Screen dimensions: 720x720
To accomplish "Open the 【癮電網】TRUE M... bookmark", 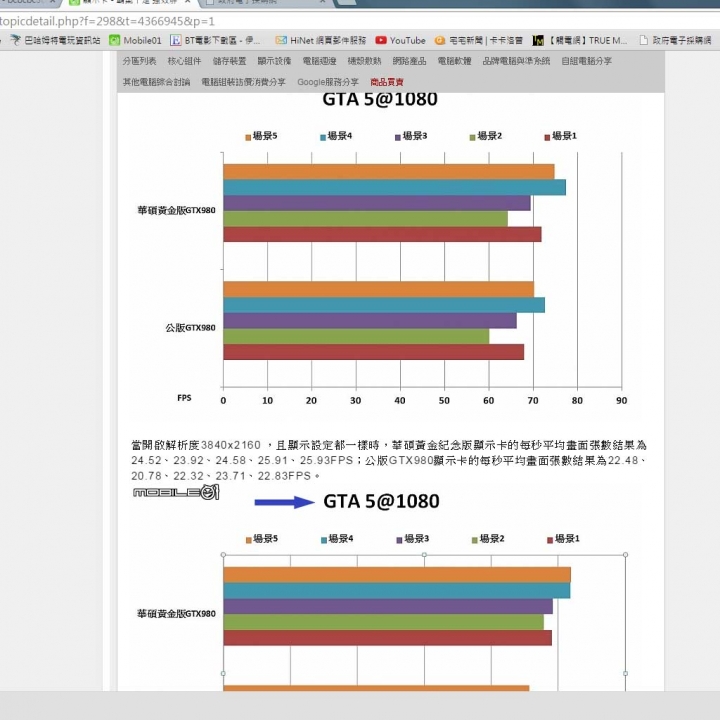I will (579, 40).
